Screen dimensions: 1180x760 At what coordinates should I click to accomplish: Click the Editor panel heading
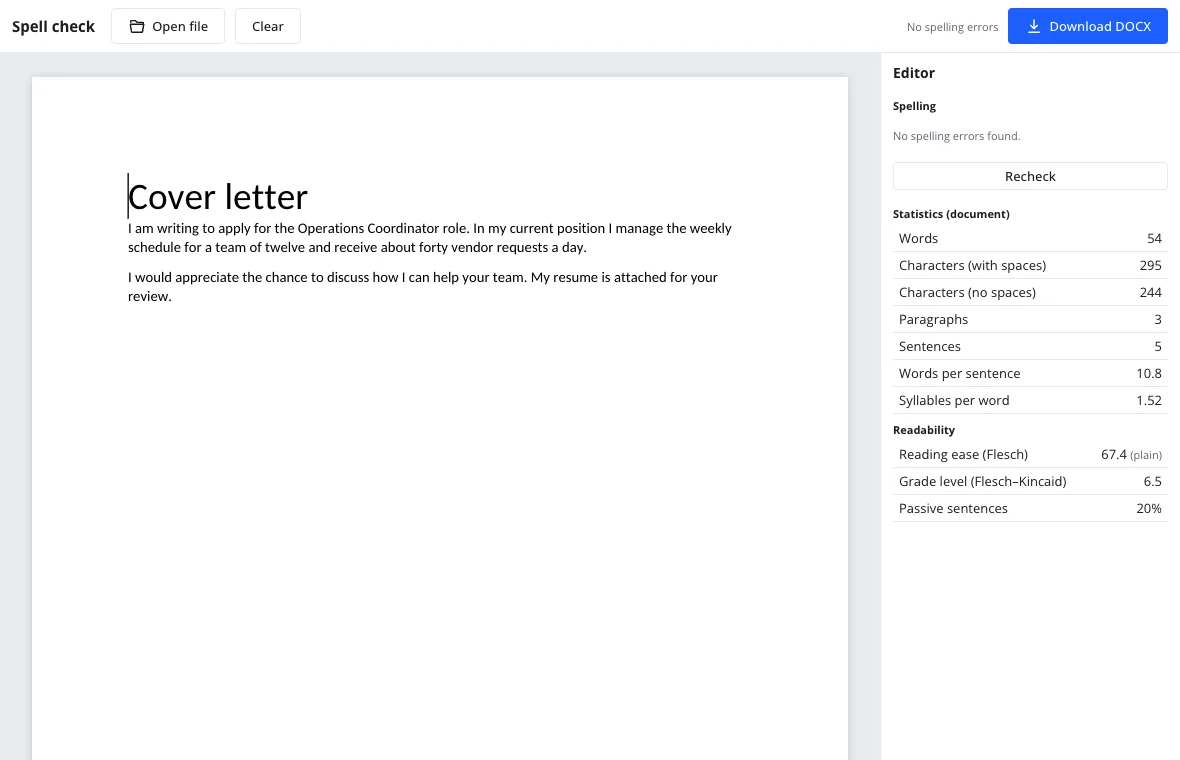click(x=914, y=73)
